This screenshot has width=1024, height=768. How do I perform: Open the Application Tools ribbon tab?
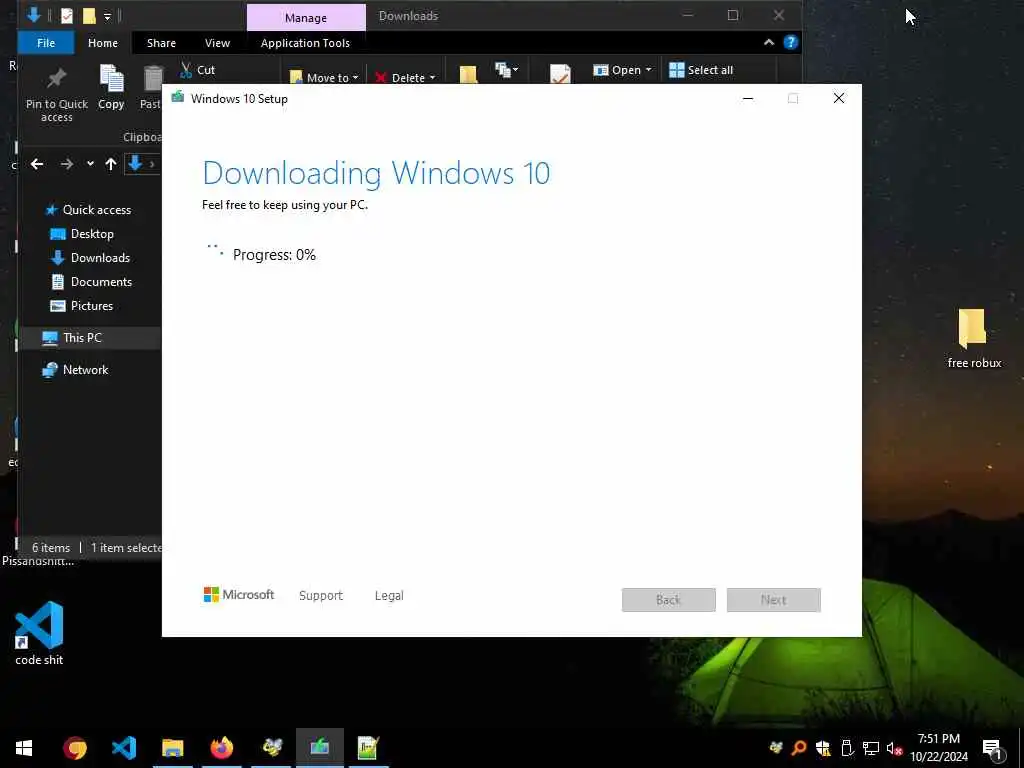[305, 42]
